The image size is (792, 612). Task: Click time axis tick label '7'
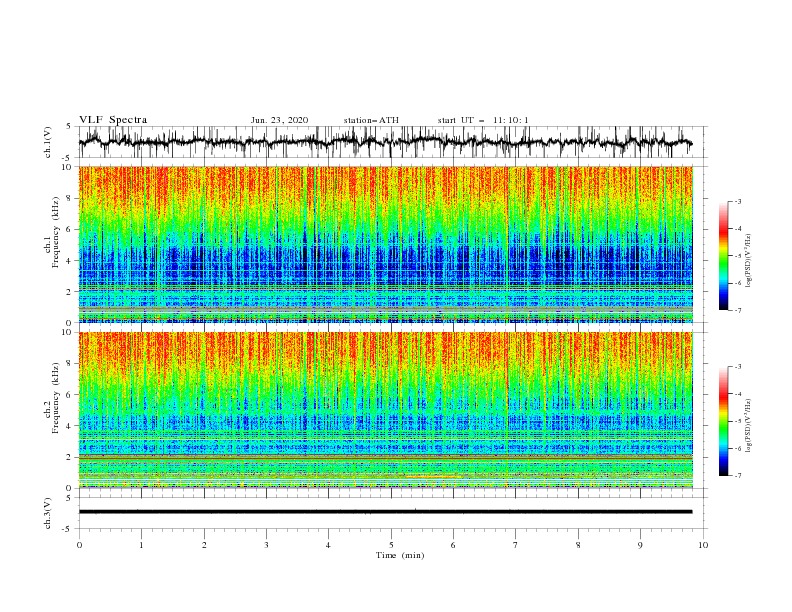516,545
